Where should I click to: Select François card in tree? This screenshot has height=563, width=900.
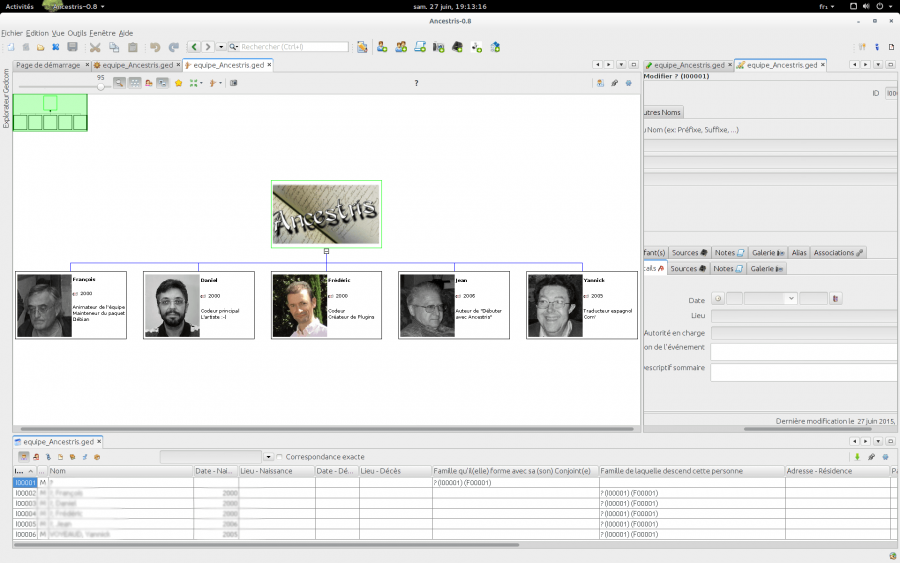click(x=71, y=305)
